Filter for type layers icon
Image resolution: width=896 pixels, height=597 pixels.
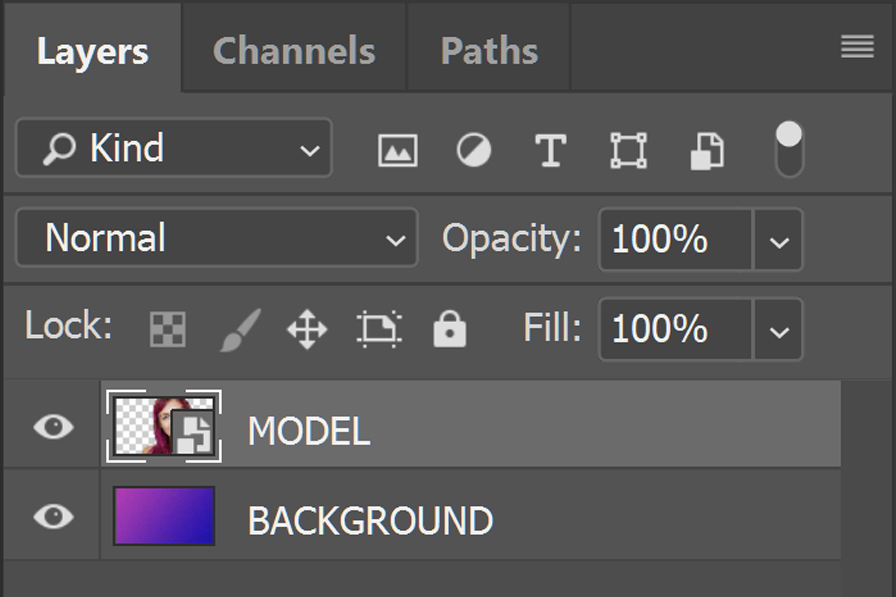pyautogui.click(x=550, y=150)
